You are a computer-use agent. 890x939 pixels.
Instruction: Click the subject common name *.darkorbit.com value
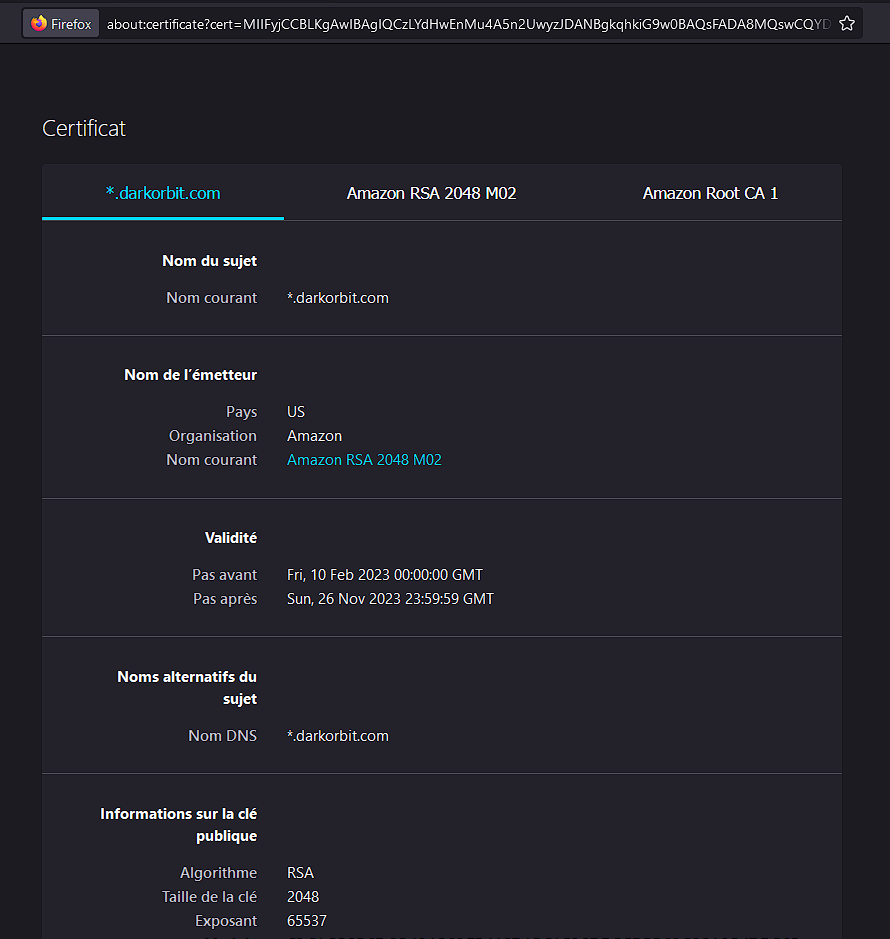pos(338,298)
